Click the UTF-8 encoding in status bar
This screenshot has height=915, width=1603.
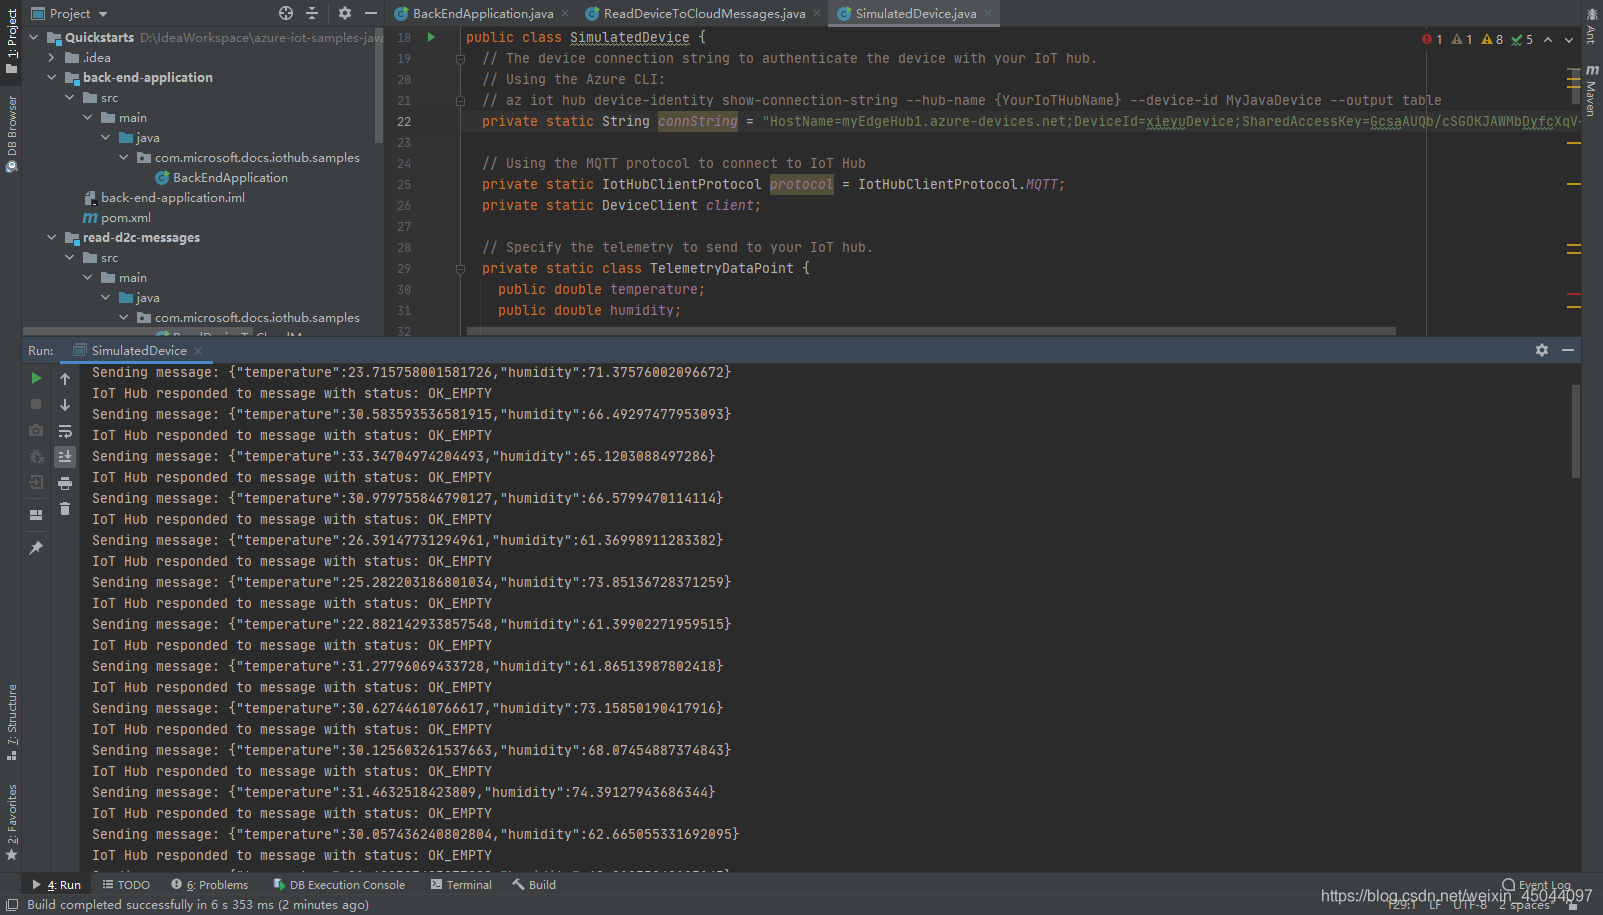tap(1470, 904)
